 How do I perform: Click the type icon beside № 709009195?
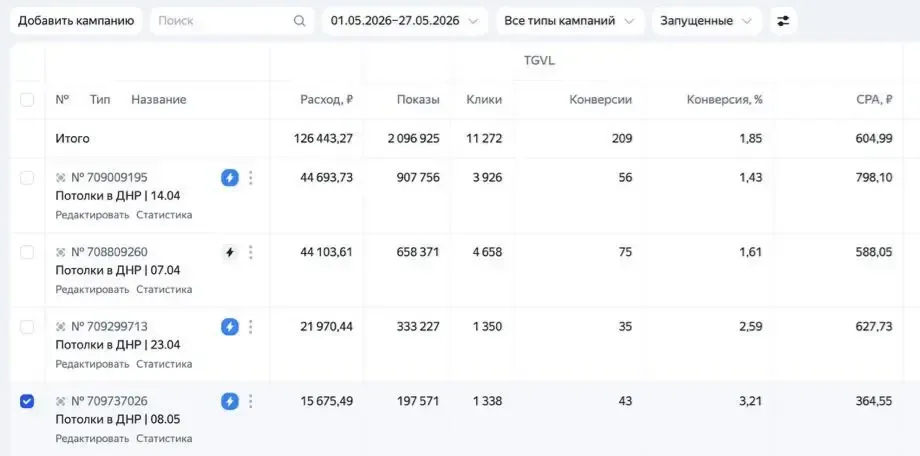pos(60,178)
